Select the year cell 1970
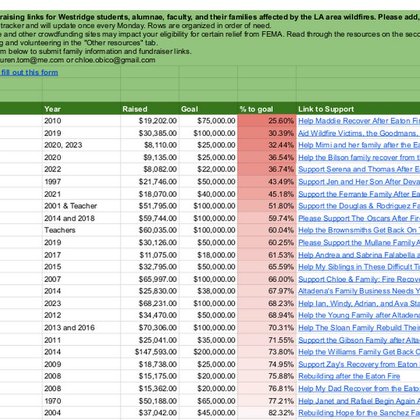The width and height of the screenshot is (420, 420). tap(81, 401)
